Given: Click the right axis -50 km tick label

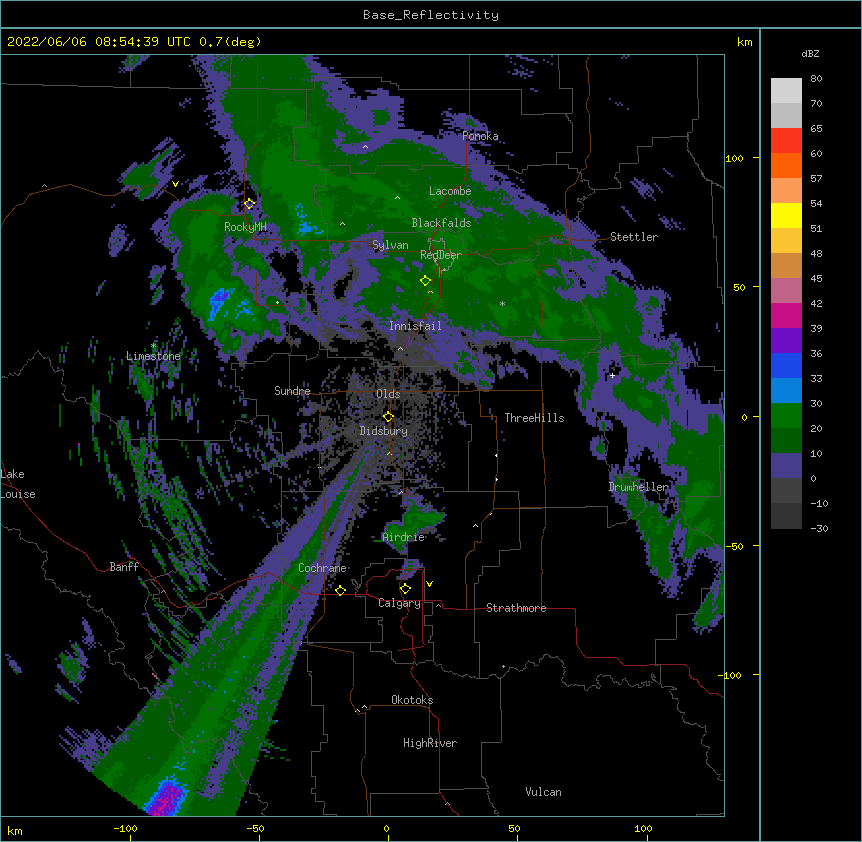Looking at the screenshot, I should tap(734, 546).
